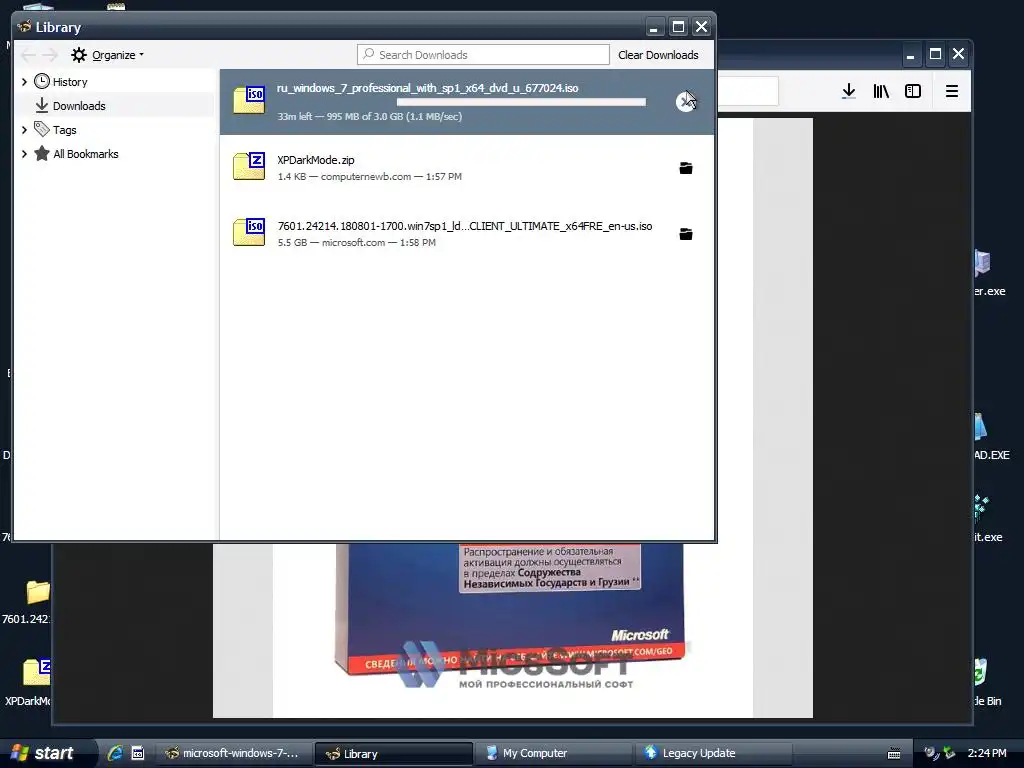Cancel the ru_windows_7_professional ISO download
Viewport: 1024px width, 768px height.
pyautogui.click(x=685, y=102)
